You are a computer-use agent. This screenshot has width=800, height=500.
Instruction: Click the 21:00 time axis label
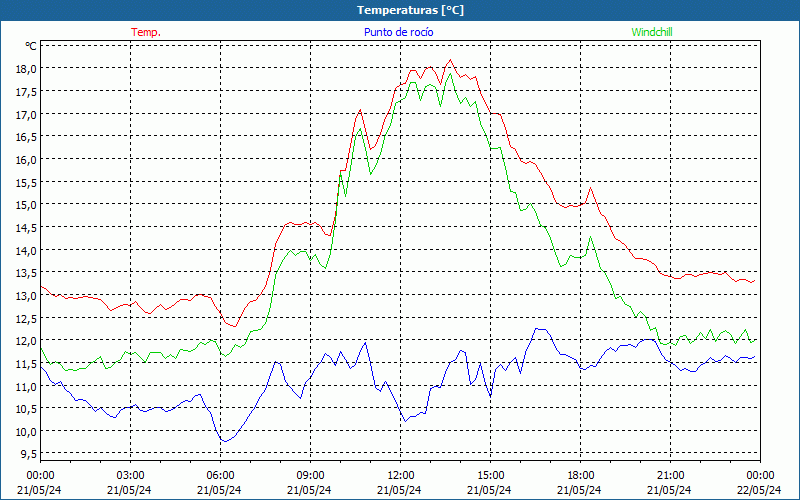click(670, 475)
